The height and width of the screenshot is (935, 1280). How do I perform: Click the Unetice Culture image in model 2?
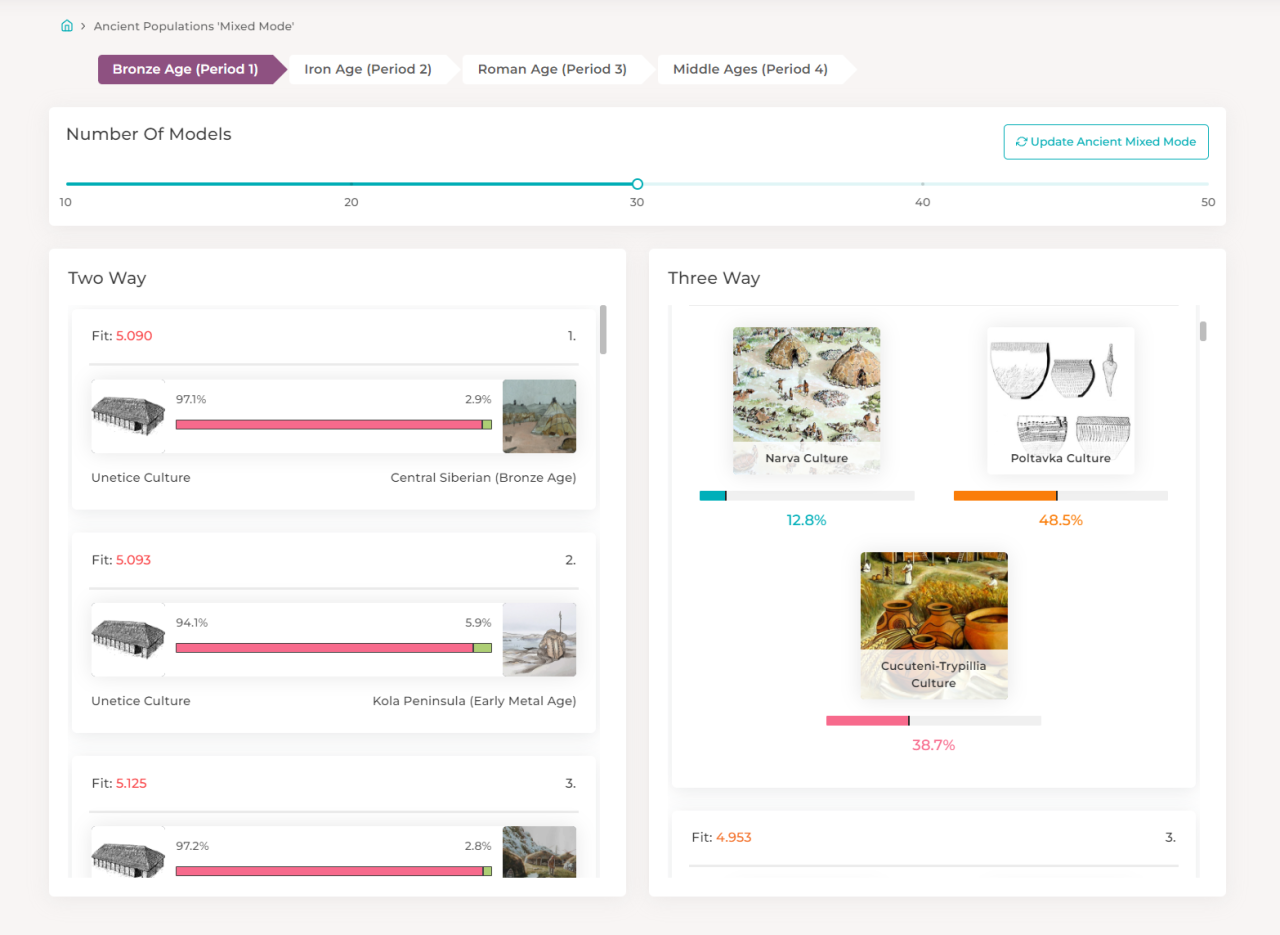[x=128, y=640]
